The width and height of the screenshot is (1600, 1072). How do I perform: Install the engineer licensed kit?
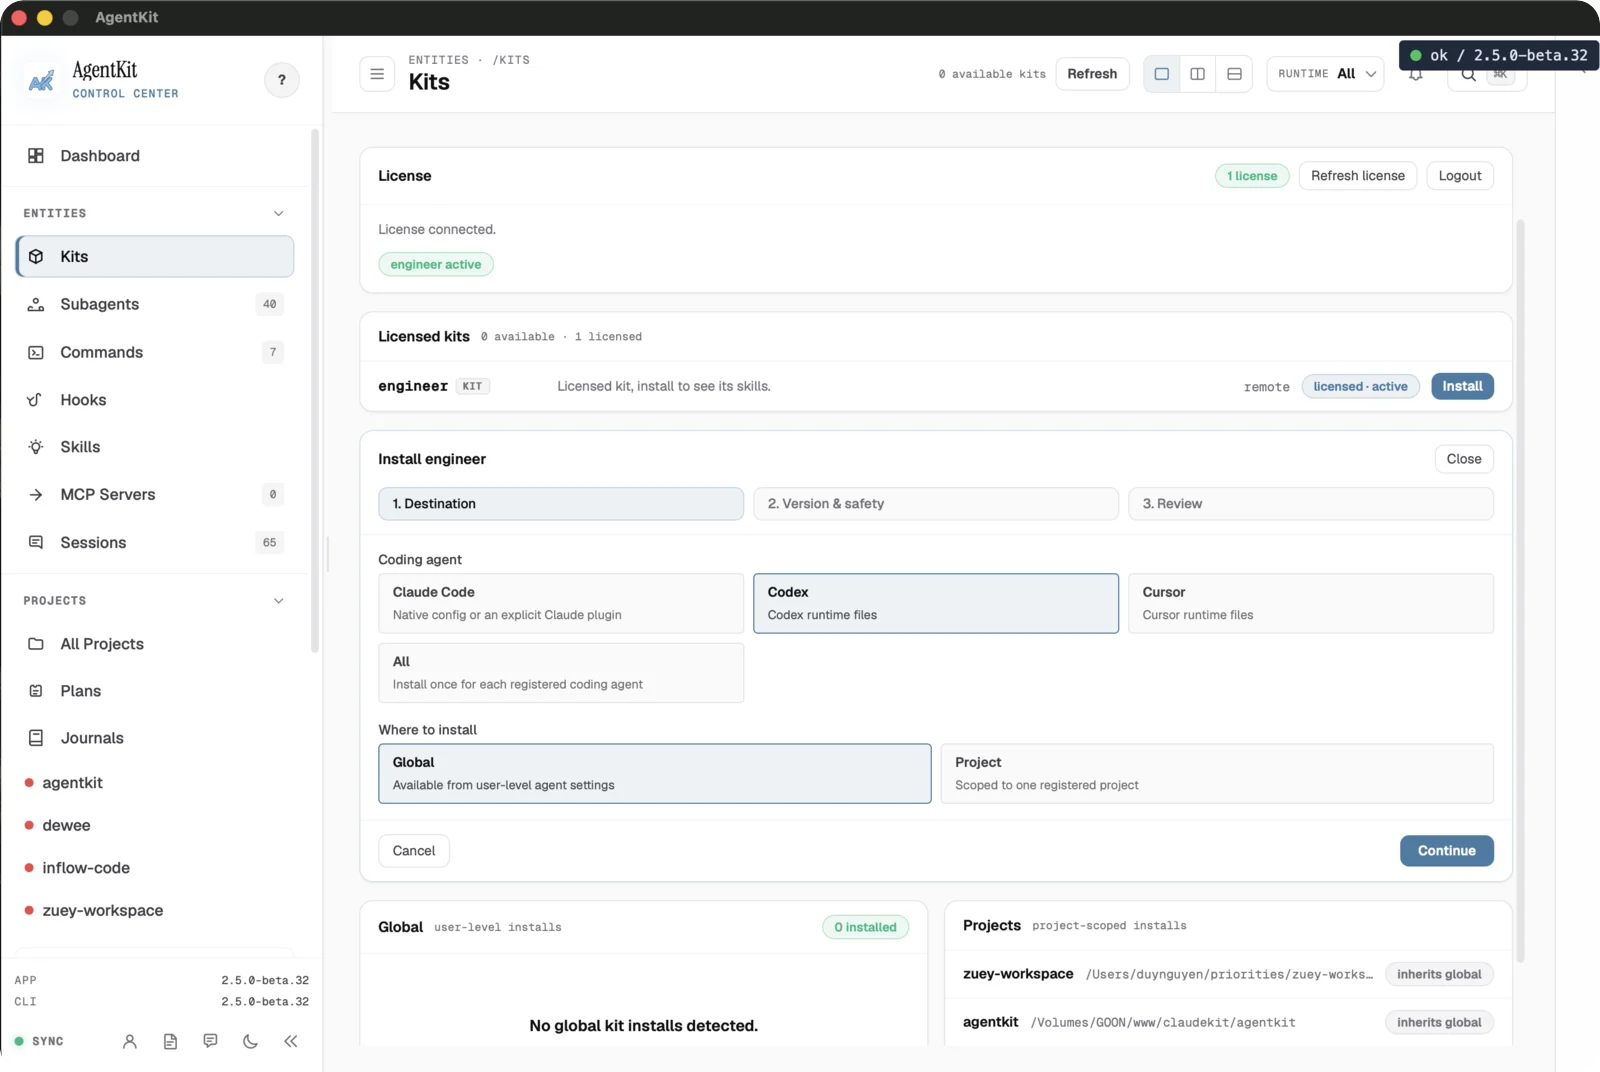pyautogui.click(x=1462, y=387)
